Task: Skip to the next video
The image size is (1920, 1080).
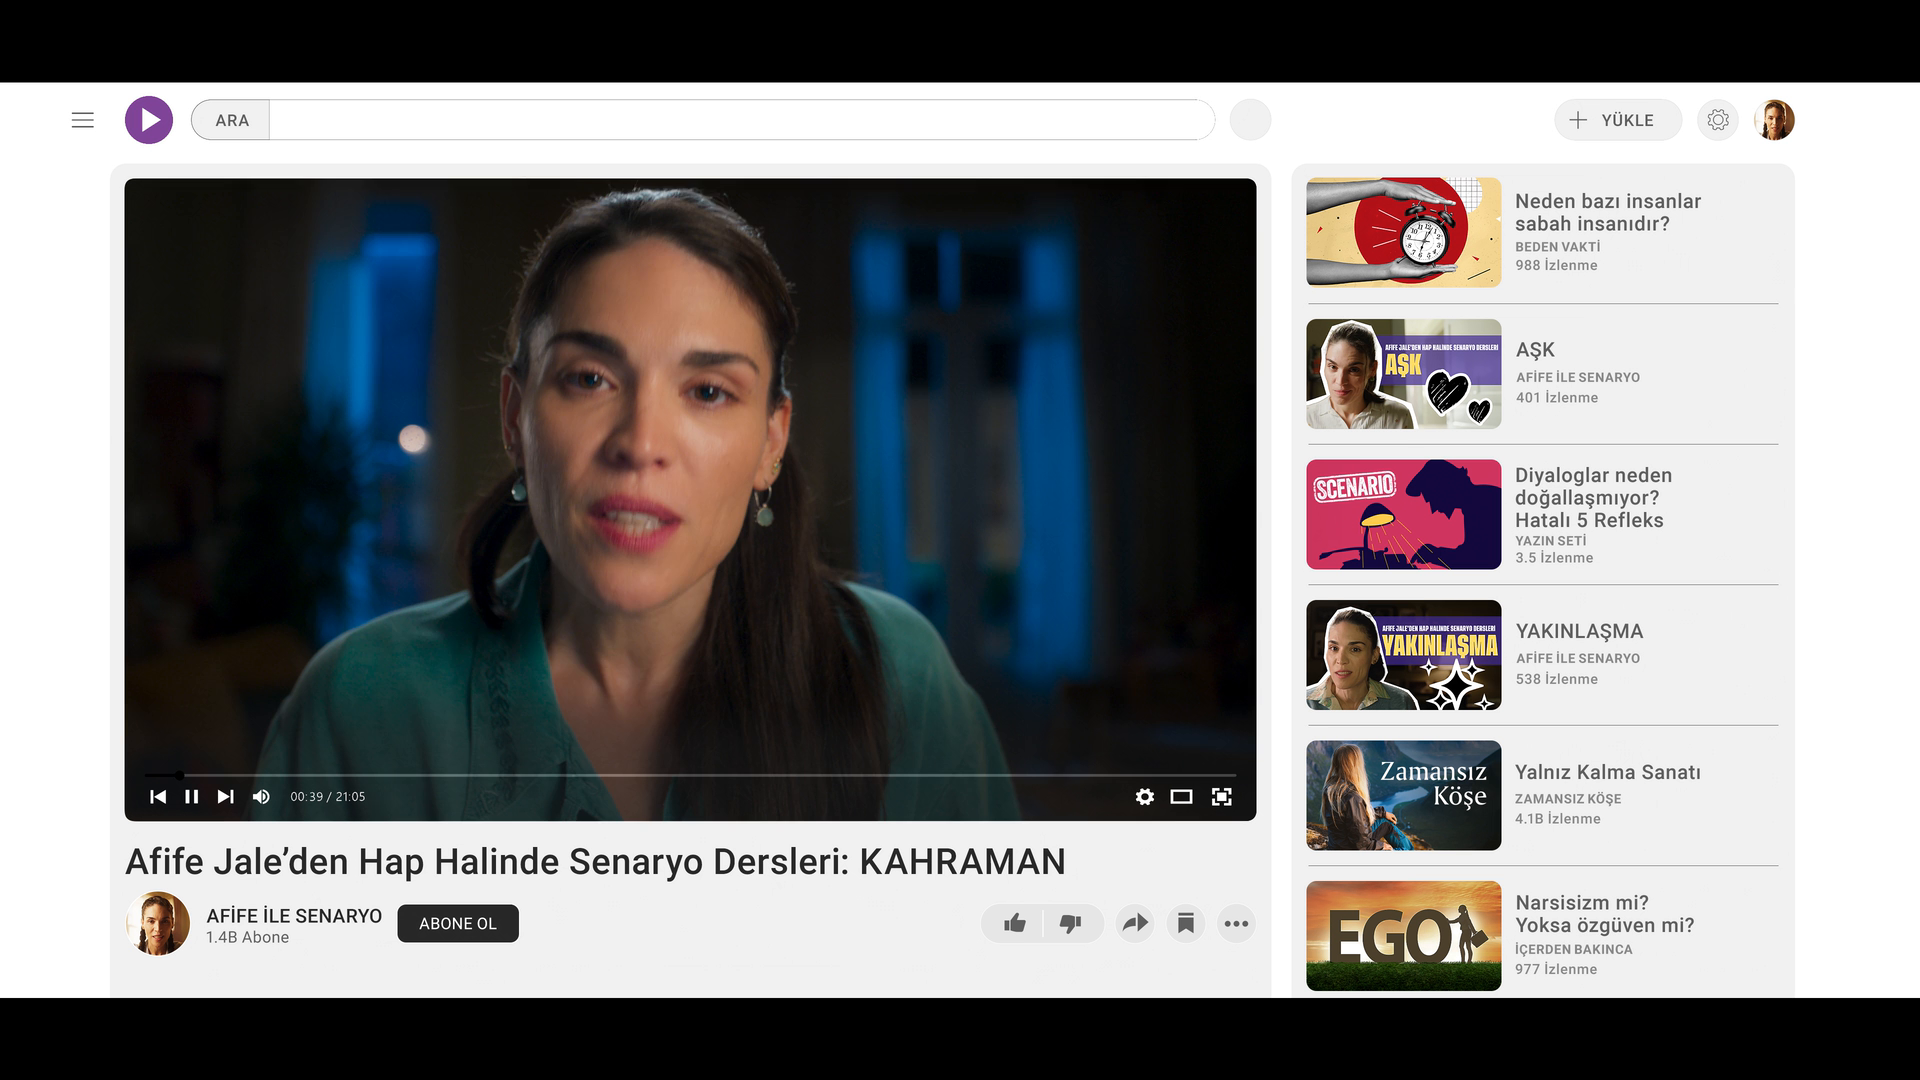Action: [x=226, y=797]
